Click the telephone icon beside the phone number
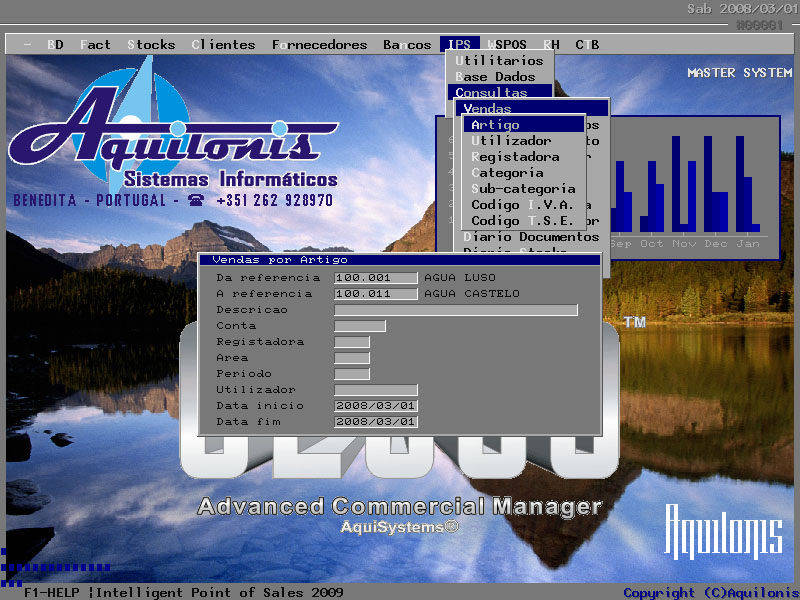Viewport: 800px width, 600px height. coord(196,200)
